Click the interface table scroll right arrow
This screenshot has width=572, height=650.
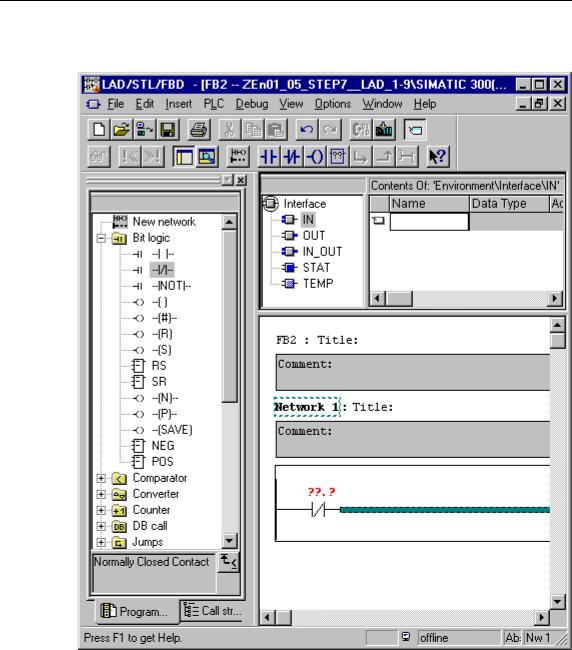coord(555,298)
